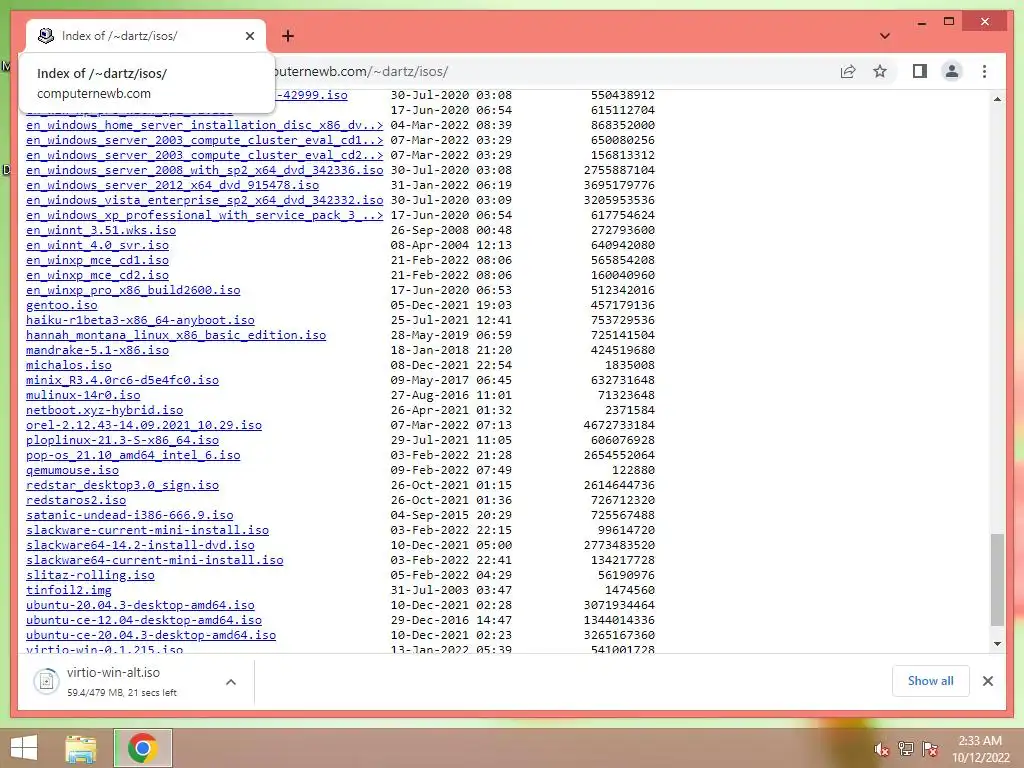Download tinfoil2.img
The image size is (1024, 768).
point(69,590)
